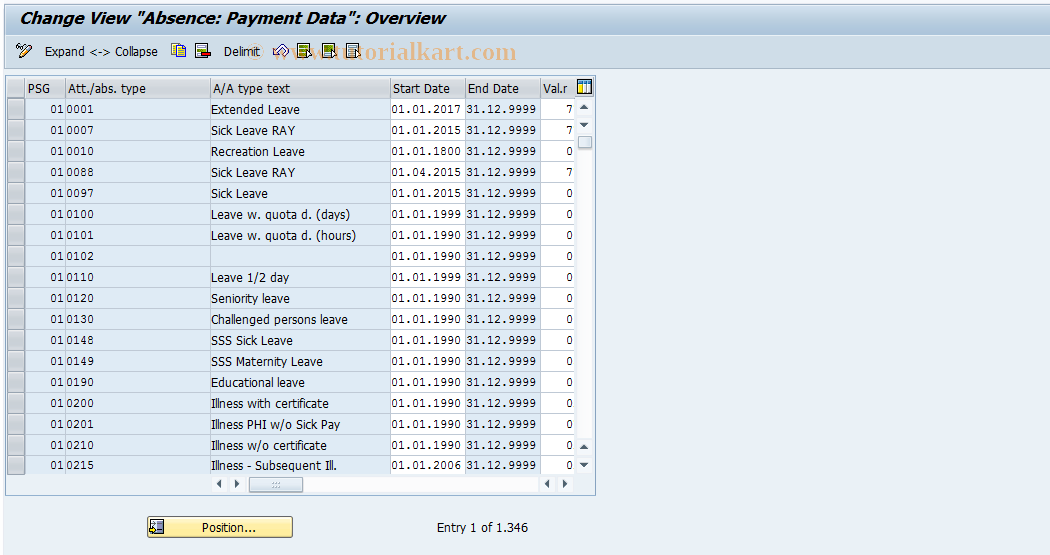
Task: Click the vertical scrollbar thumb
Action: [585, 142]
